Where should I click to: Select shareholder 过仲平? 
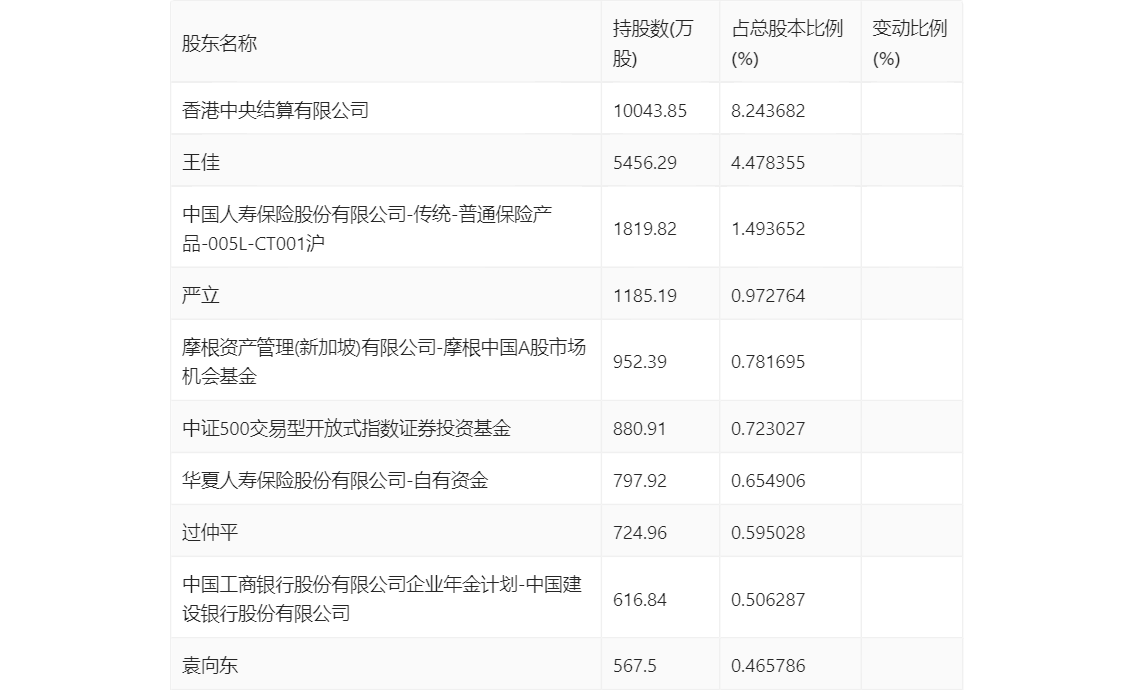coord(210,532)
